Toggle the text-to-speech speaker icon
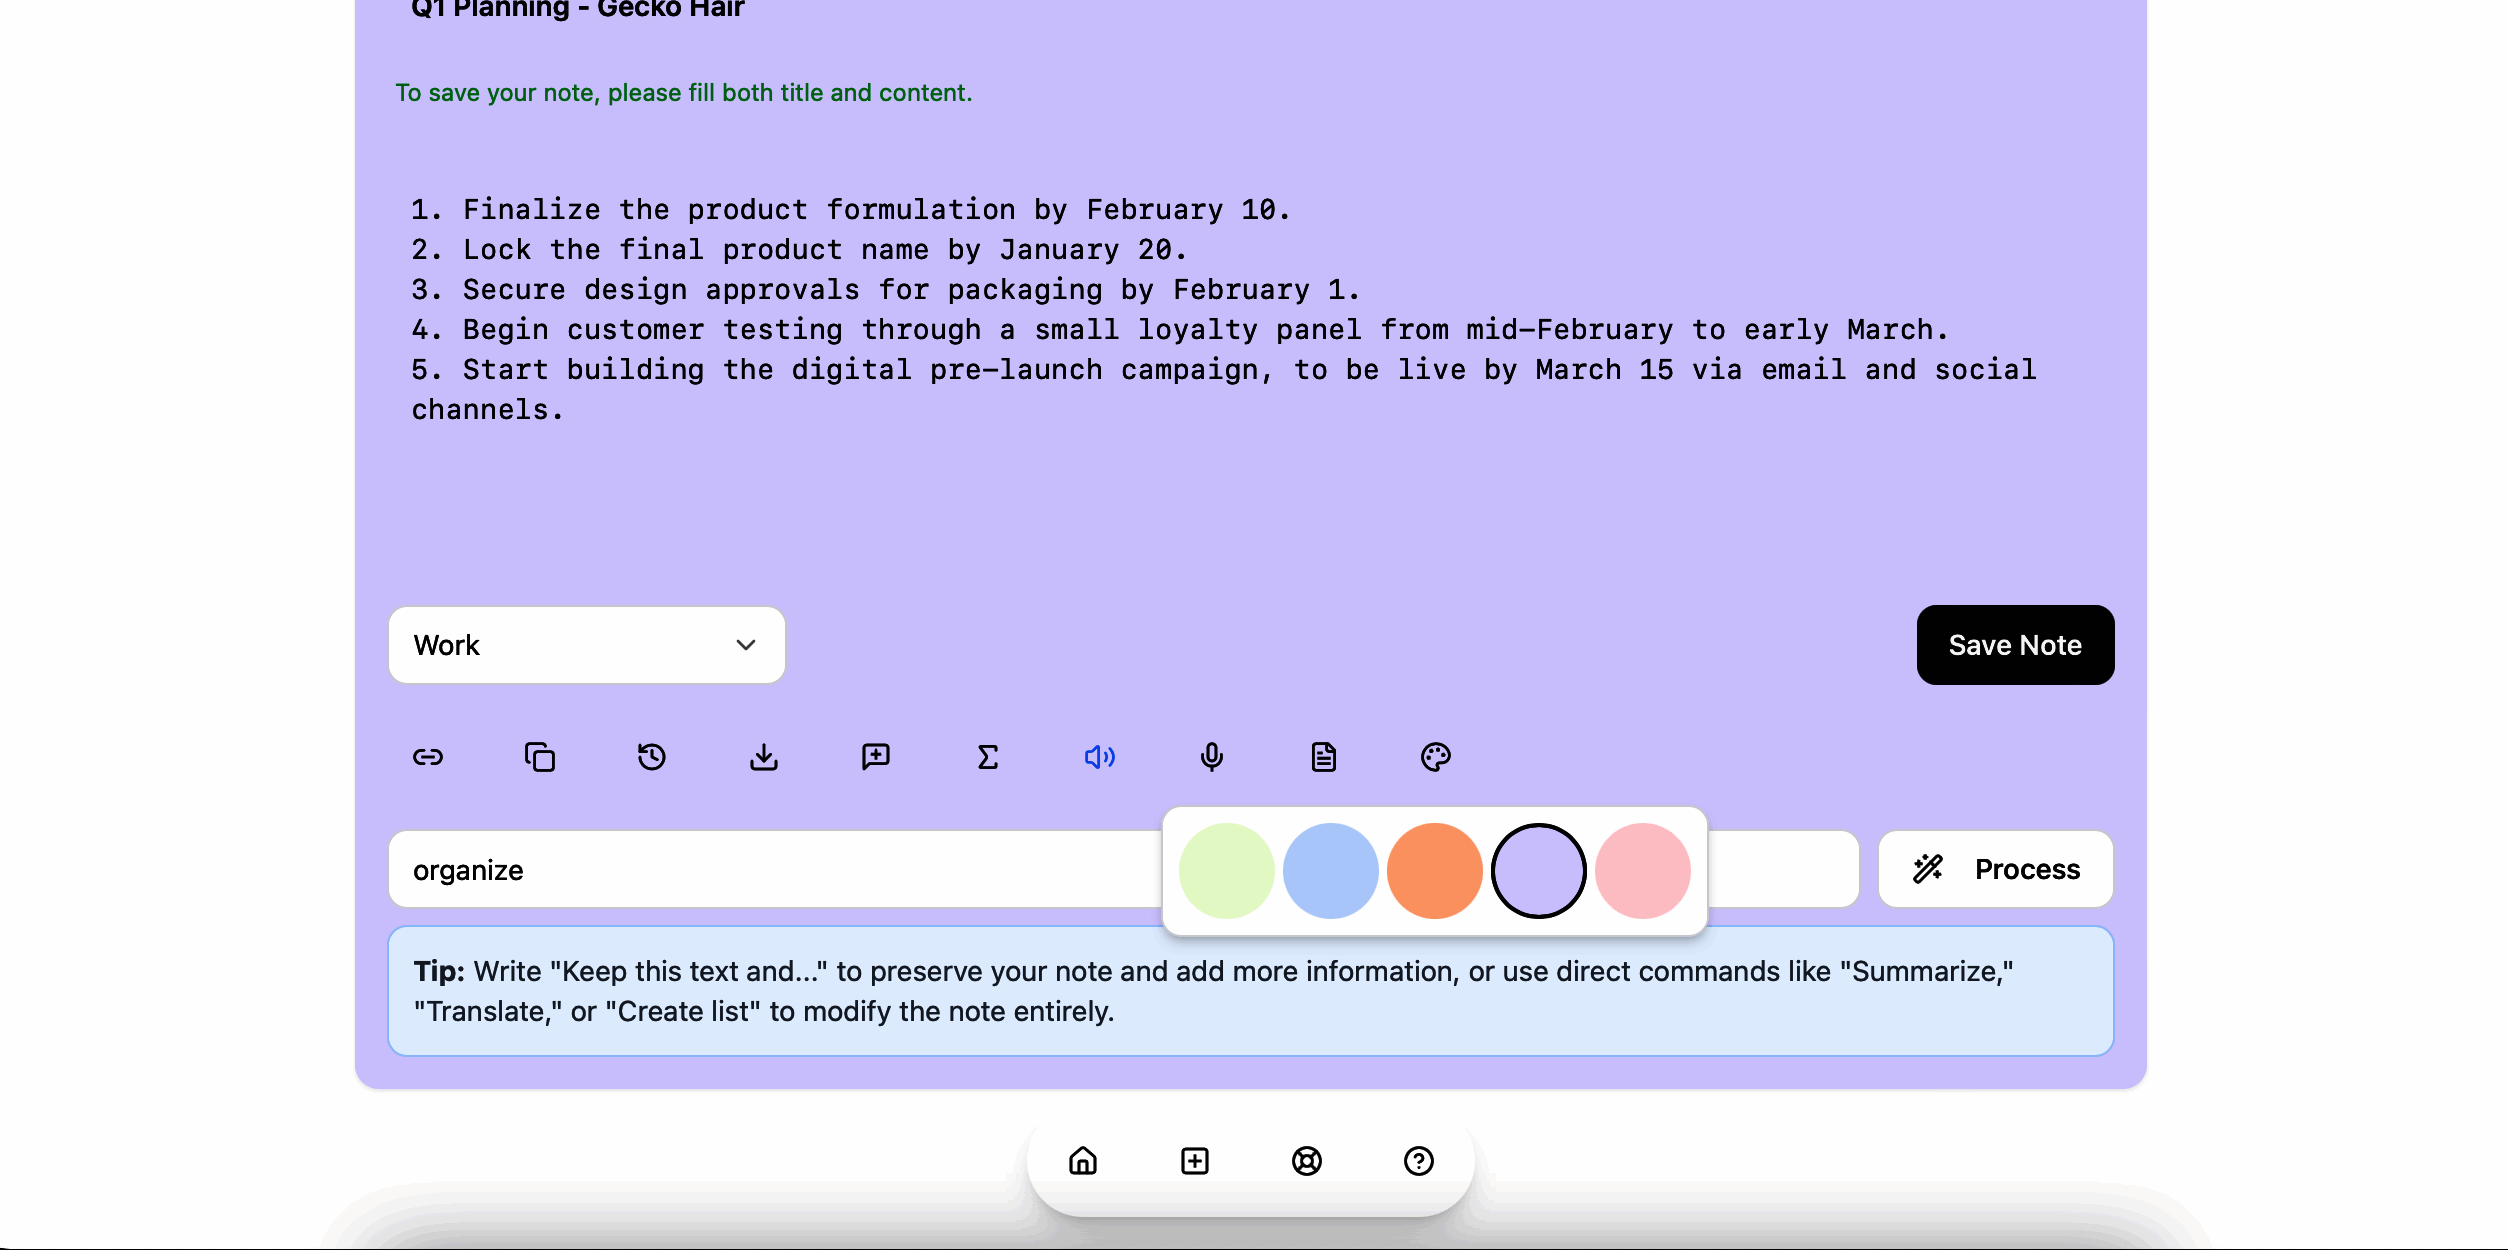This screenshot has width=2508, height=1250. (1100, 757)
